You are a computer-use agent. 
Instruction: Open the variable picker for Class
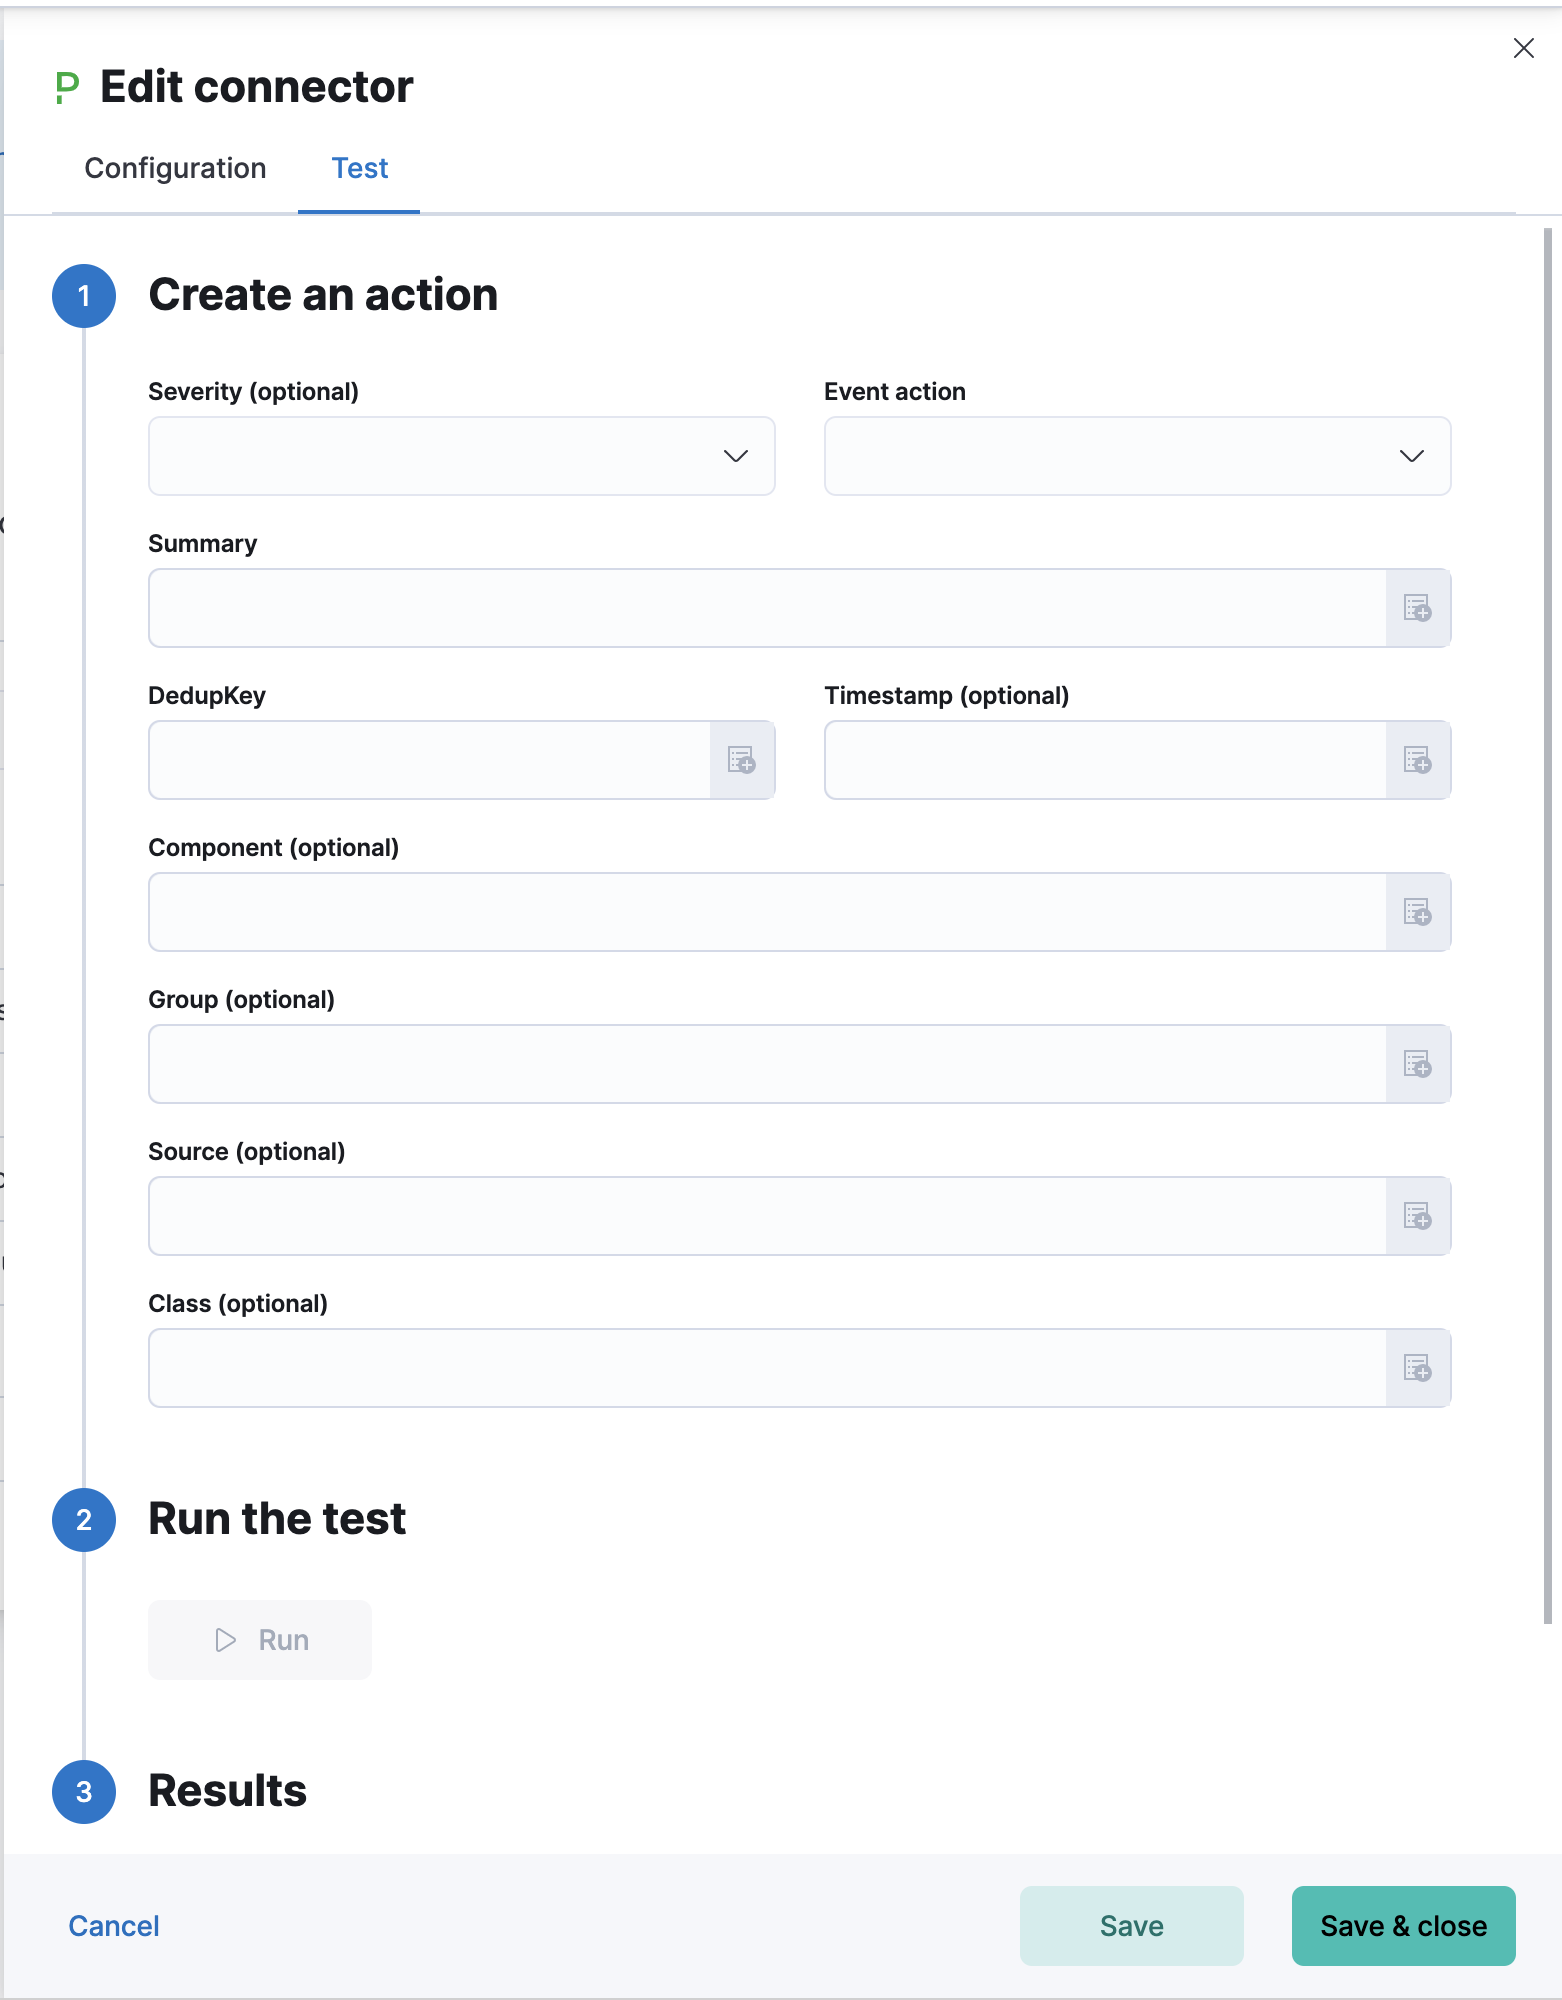click(x=1419, y=1368)
